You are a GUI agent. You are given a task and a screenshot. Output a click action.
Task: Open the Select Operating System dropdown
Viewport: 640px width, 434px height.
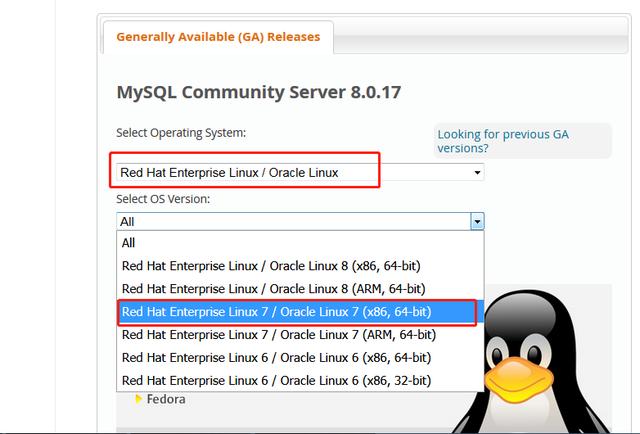pos(300,172)
